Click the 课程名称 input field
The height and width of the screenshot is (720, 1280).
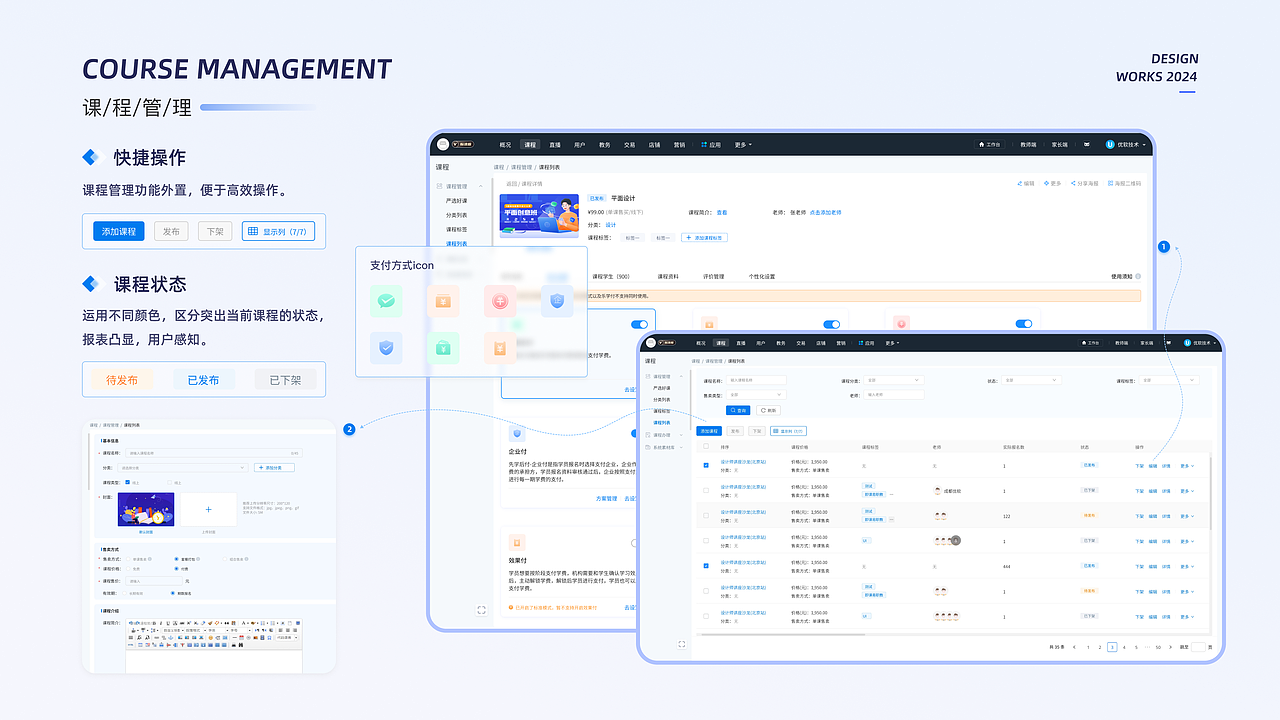click(x=756, y=380)
